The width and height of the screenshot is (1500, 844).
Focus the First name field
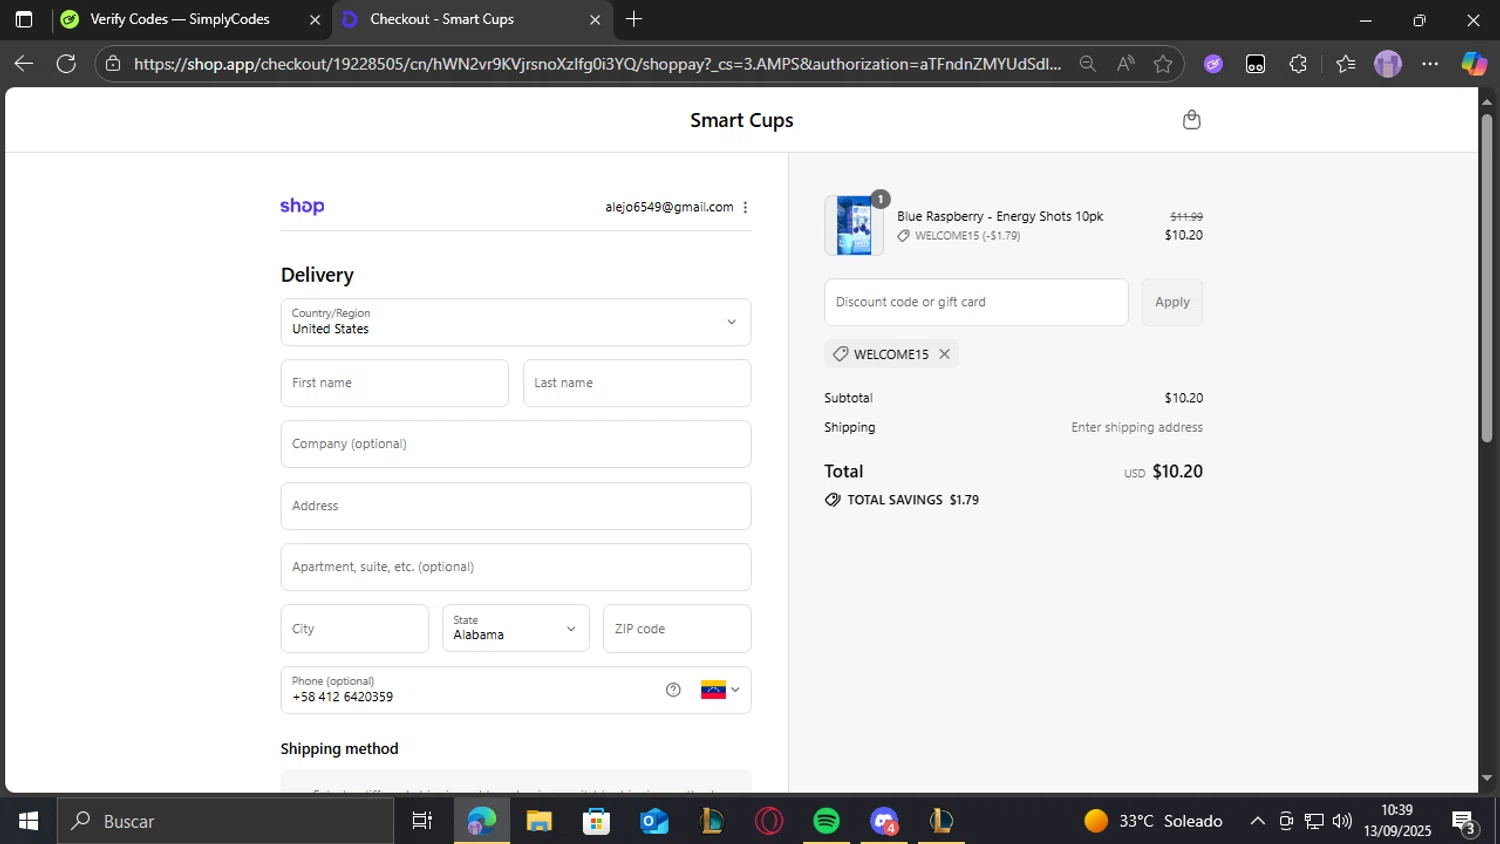(x=395, y=383)
